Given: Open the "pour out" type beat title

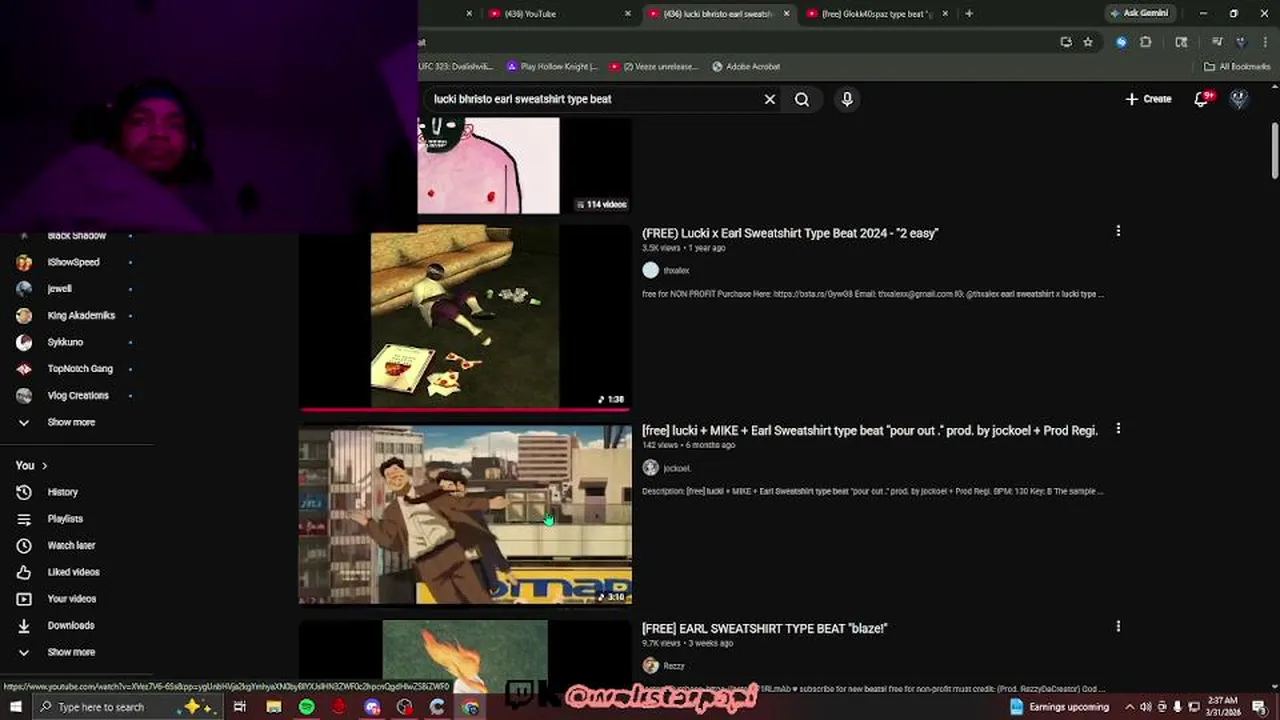Looking at the screenshot, I should (870, 430).
